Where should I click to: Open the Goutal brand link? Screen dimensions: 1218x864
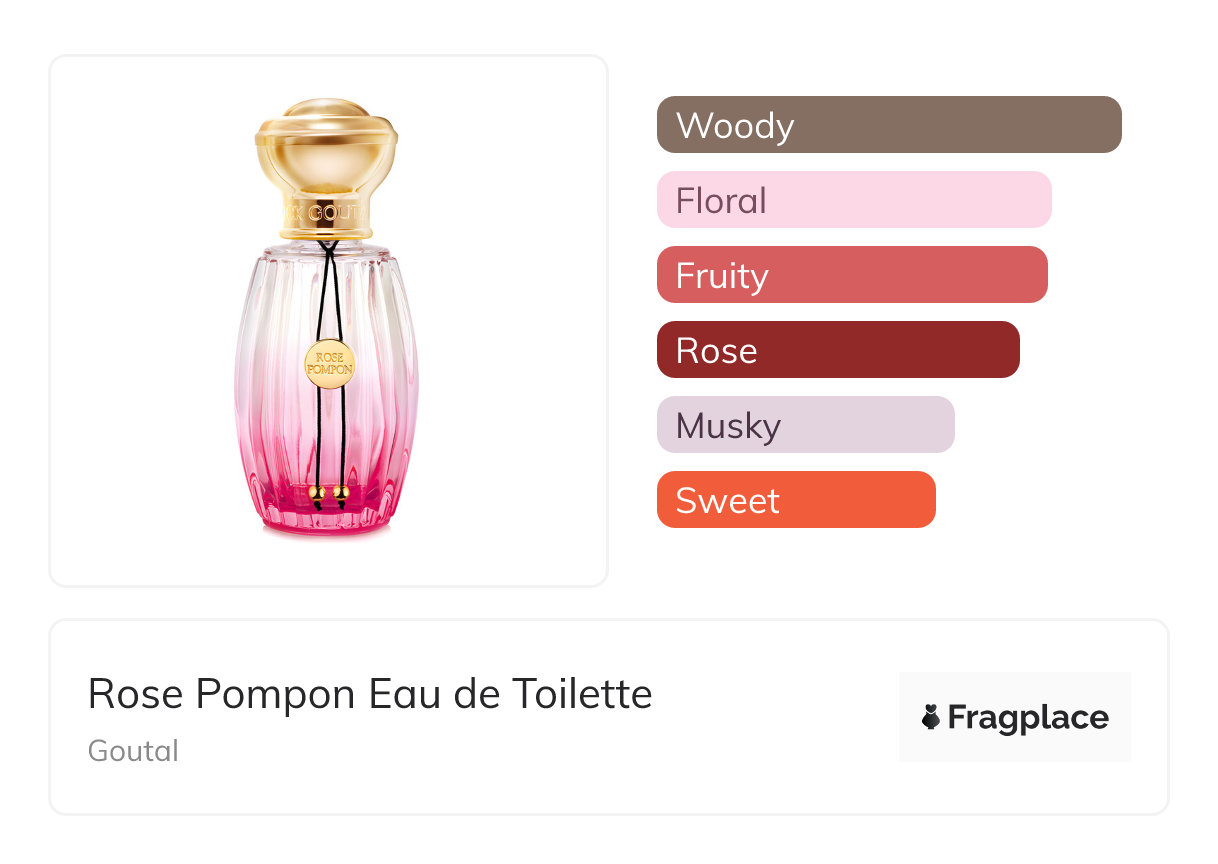click(x=133, y=751)
